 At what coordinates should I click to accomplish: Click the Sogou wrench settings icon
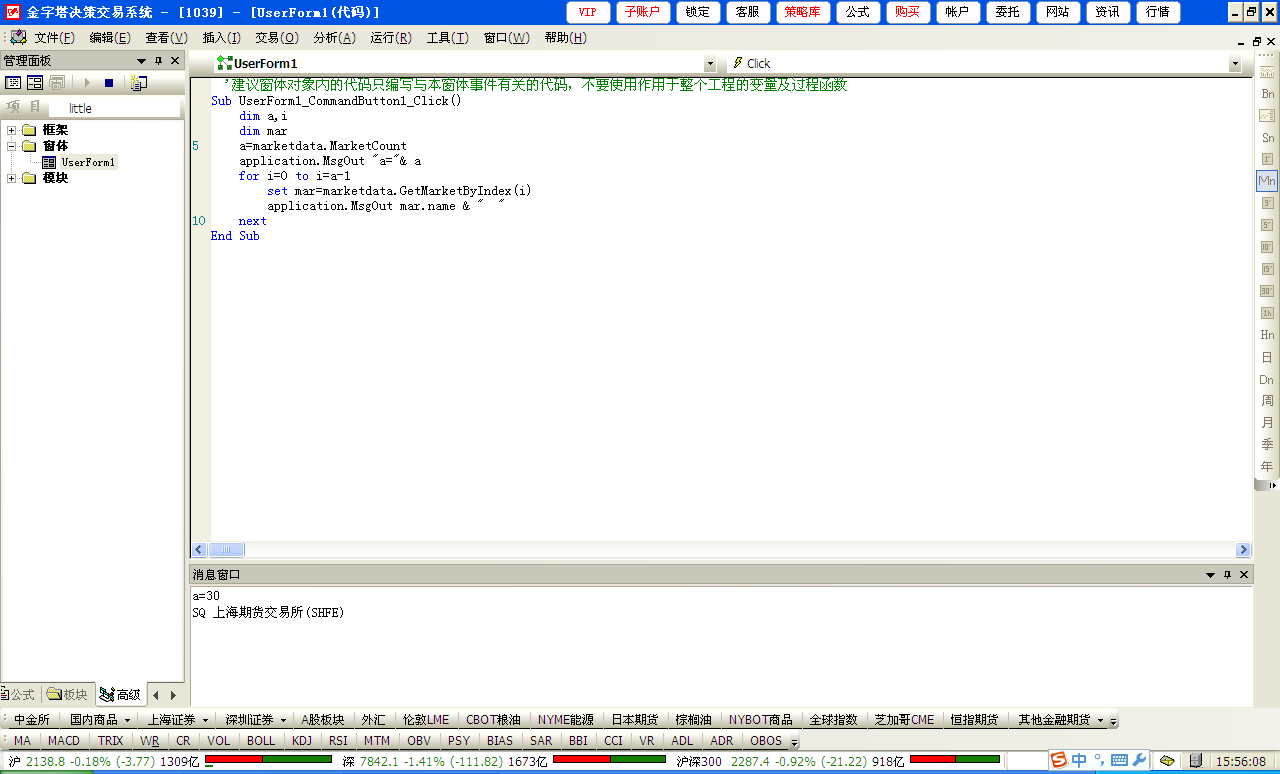click(x=1139, y=760)
